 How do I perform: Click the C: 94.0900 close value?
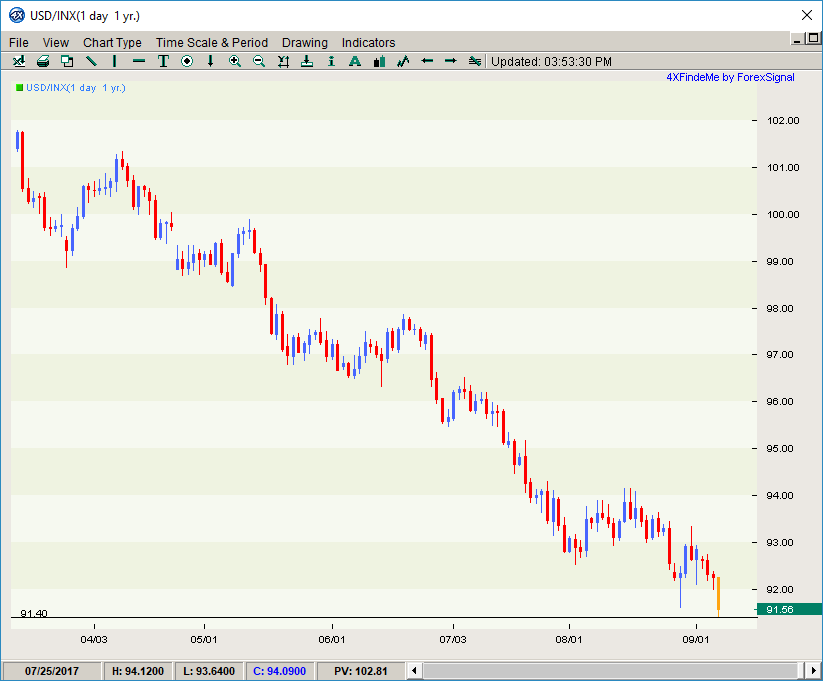(x=280, y=671)
